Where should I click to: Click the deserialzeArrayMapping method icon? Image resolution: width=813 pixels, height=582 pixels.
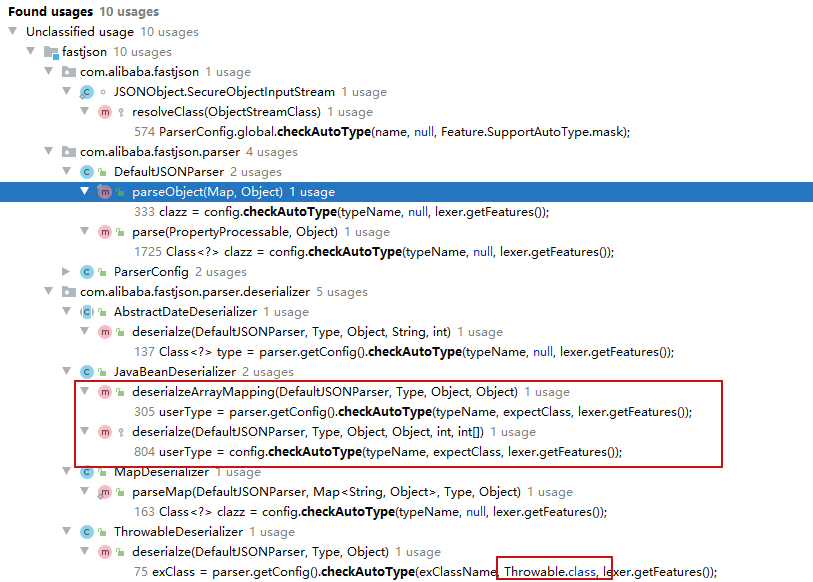[105, 392]
